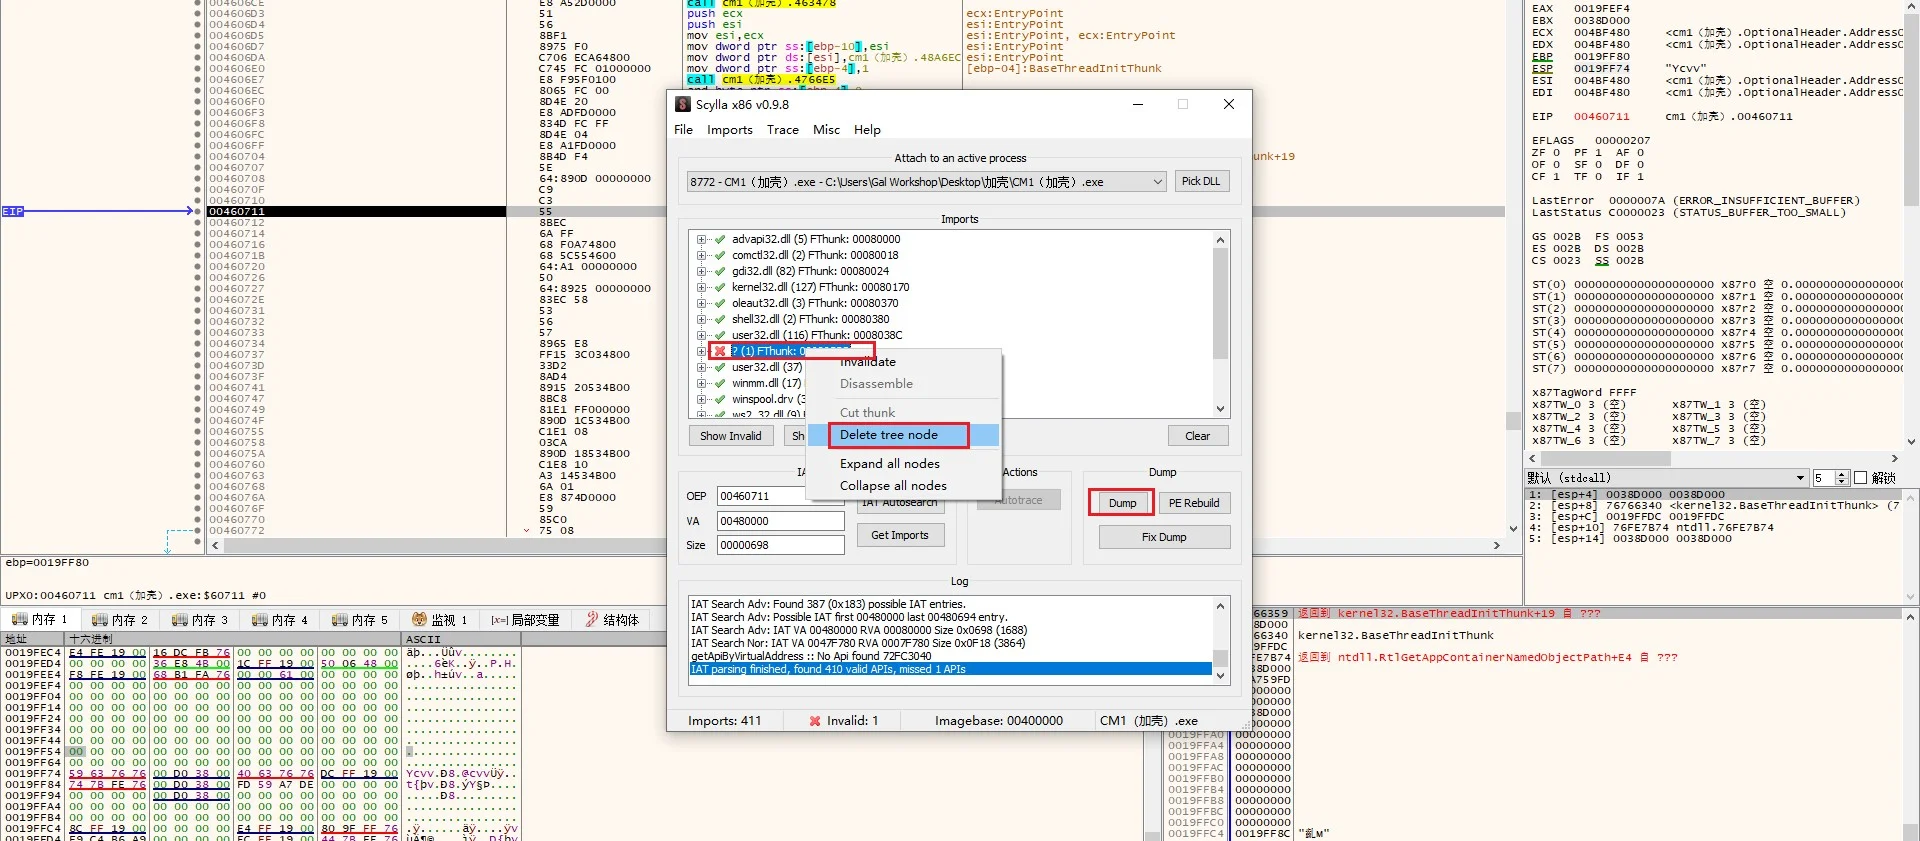1920x841 pixels.
Task: Click green check icon beside winspool.drv
Action: (720, 399)
